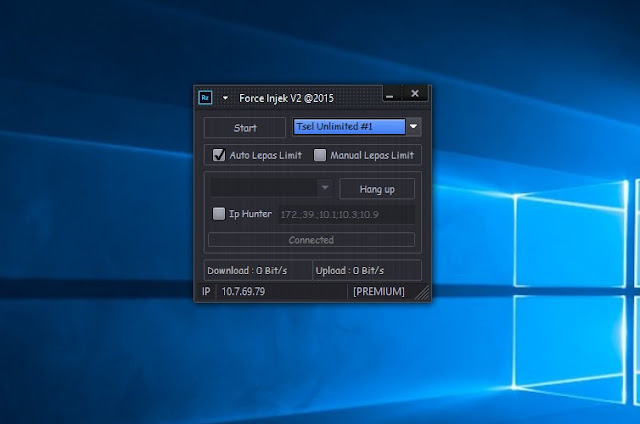The height and width of the screenshot is (424, 640).
Task: Click the [PREMIUM] status label
Action: coord(379,291)
